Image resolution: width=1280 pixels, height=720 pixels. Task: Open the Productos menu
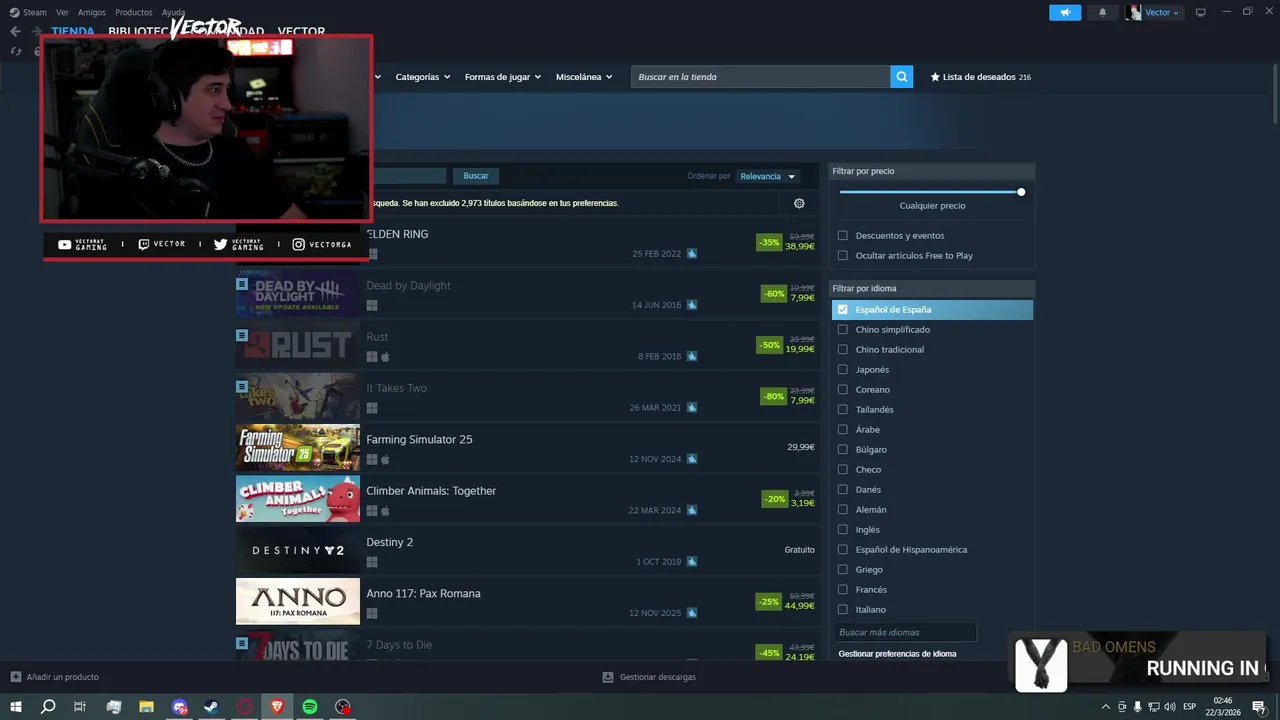coord(134,12)
